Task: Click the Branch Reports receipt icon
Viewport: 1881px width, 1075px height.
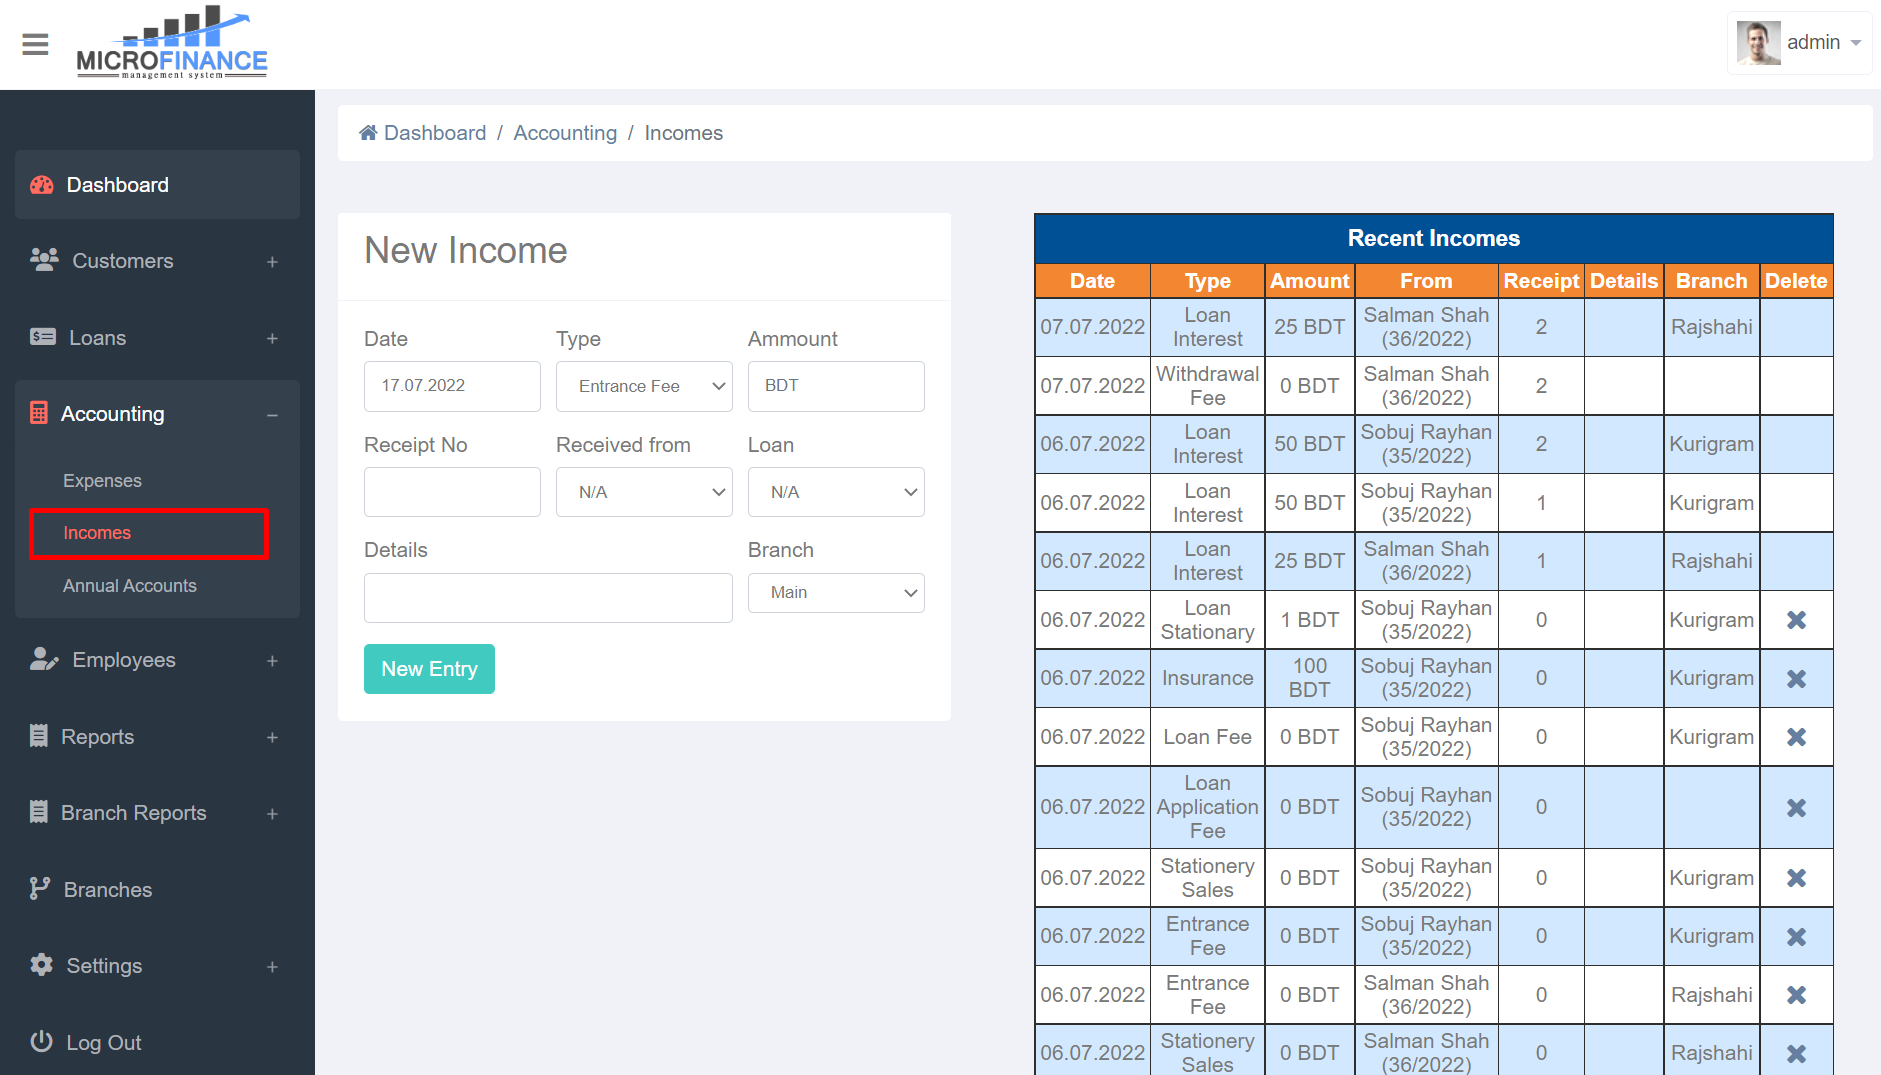Action: (39, 812)
